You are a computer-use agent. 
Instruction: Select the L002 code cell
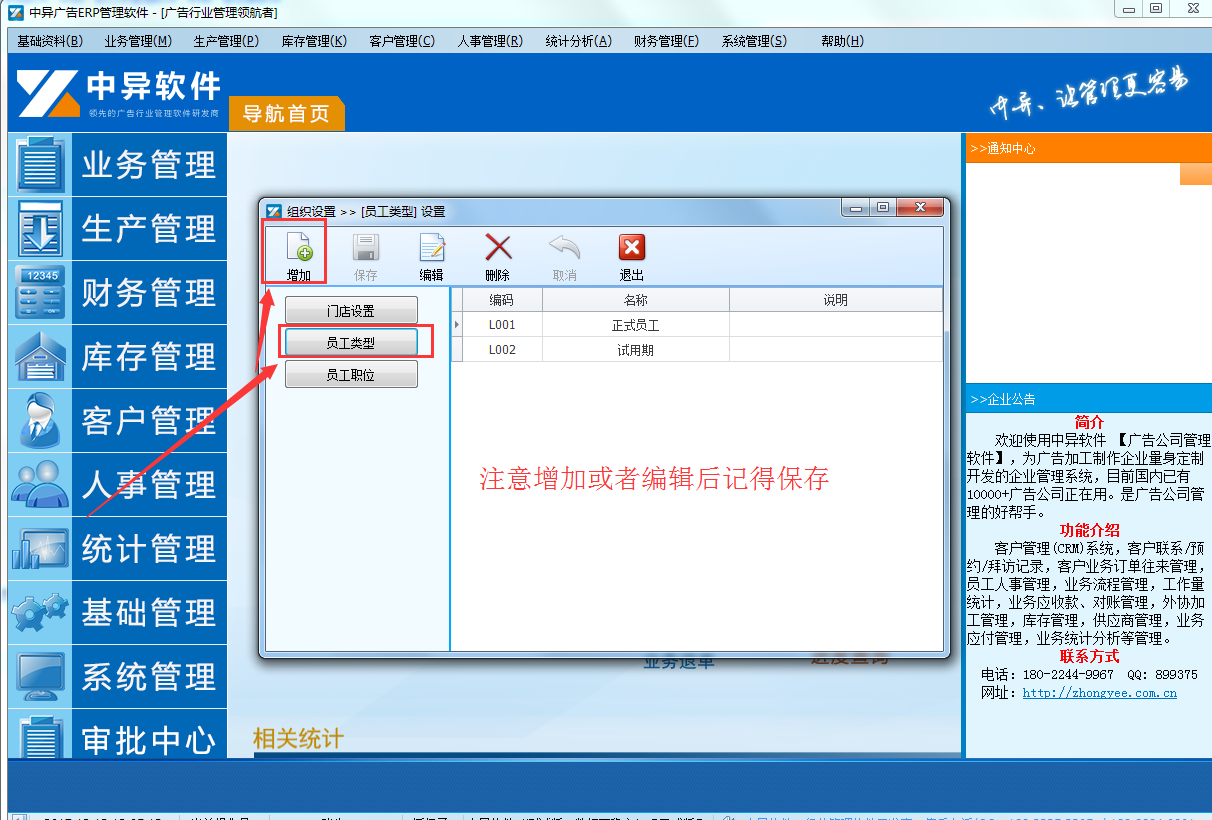click(x=502, y=350)
